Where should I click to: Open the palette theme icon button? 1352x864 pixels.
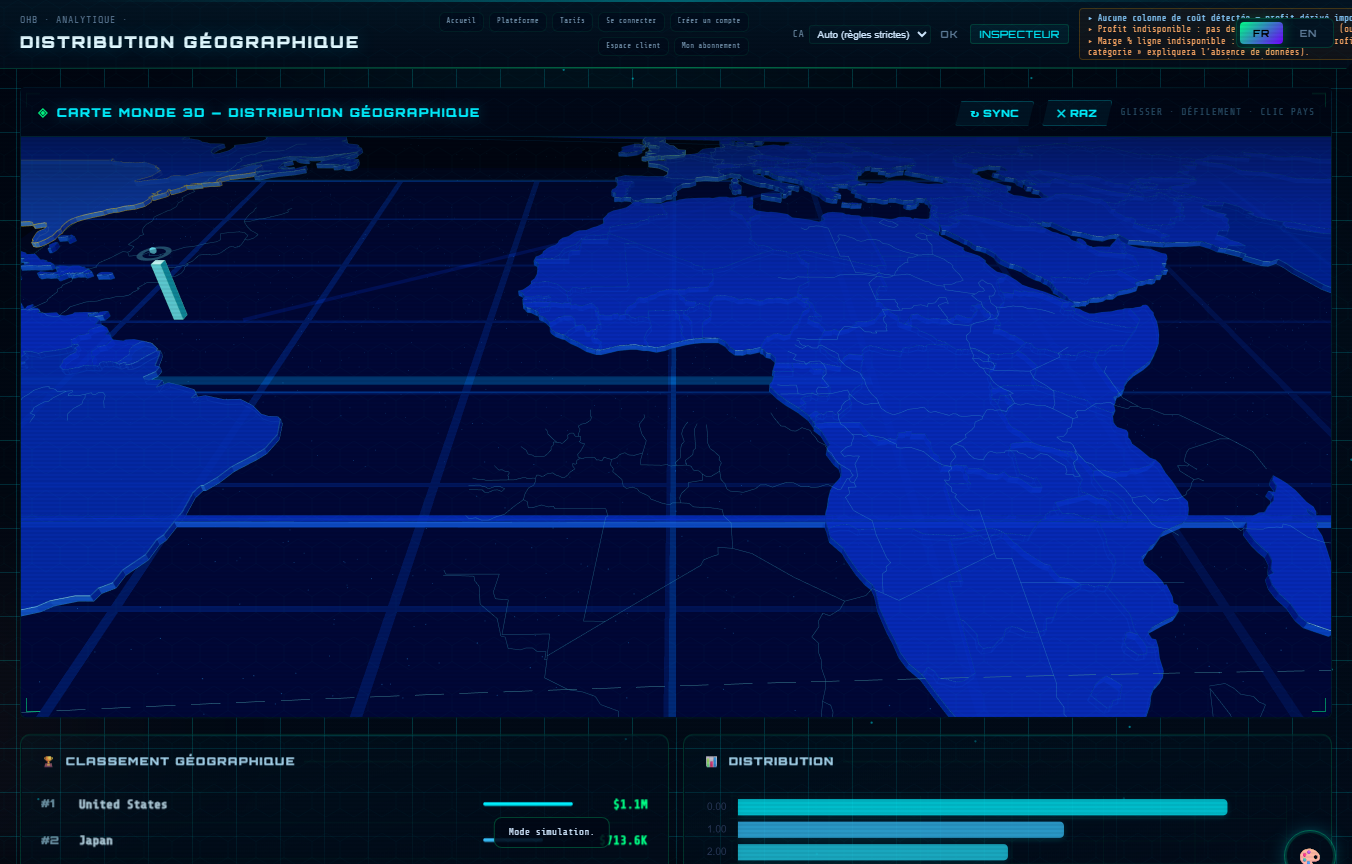pos(1309,856)
